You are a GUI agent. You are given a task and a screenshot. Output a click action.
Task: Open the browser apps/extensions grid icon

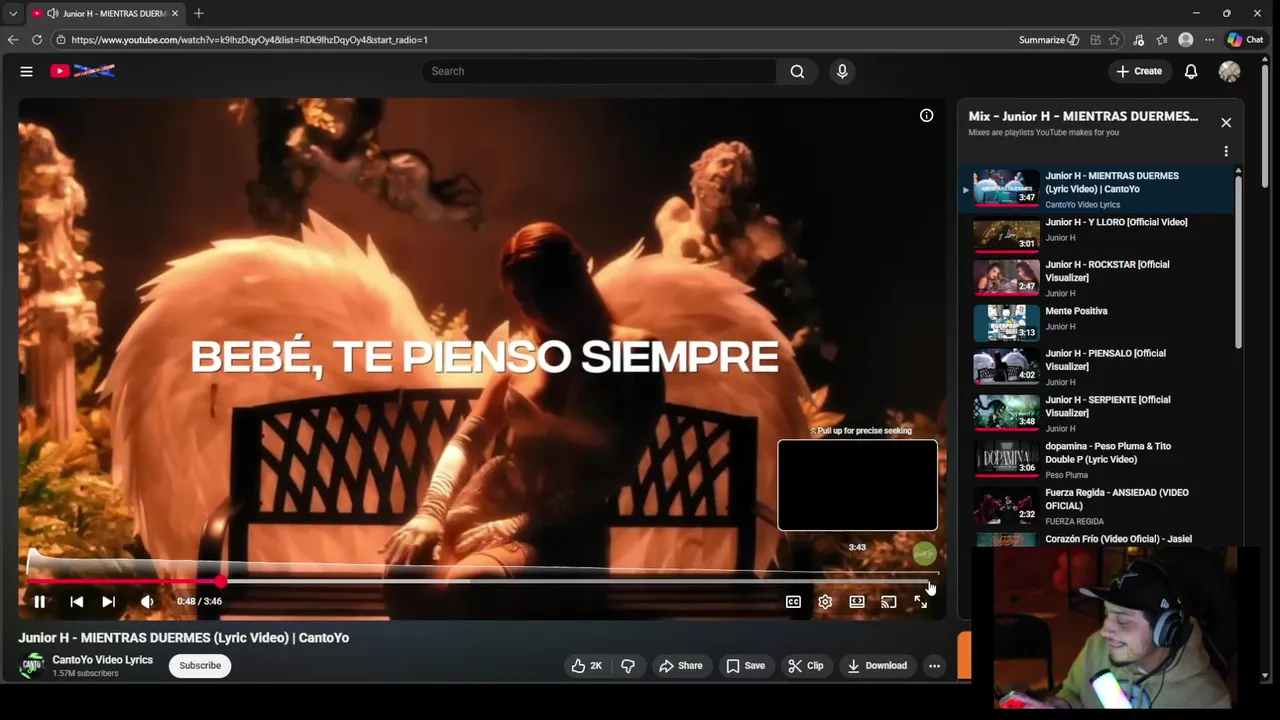[x=1096, y=40]
